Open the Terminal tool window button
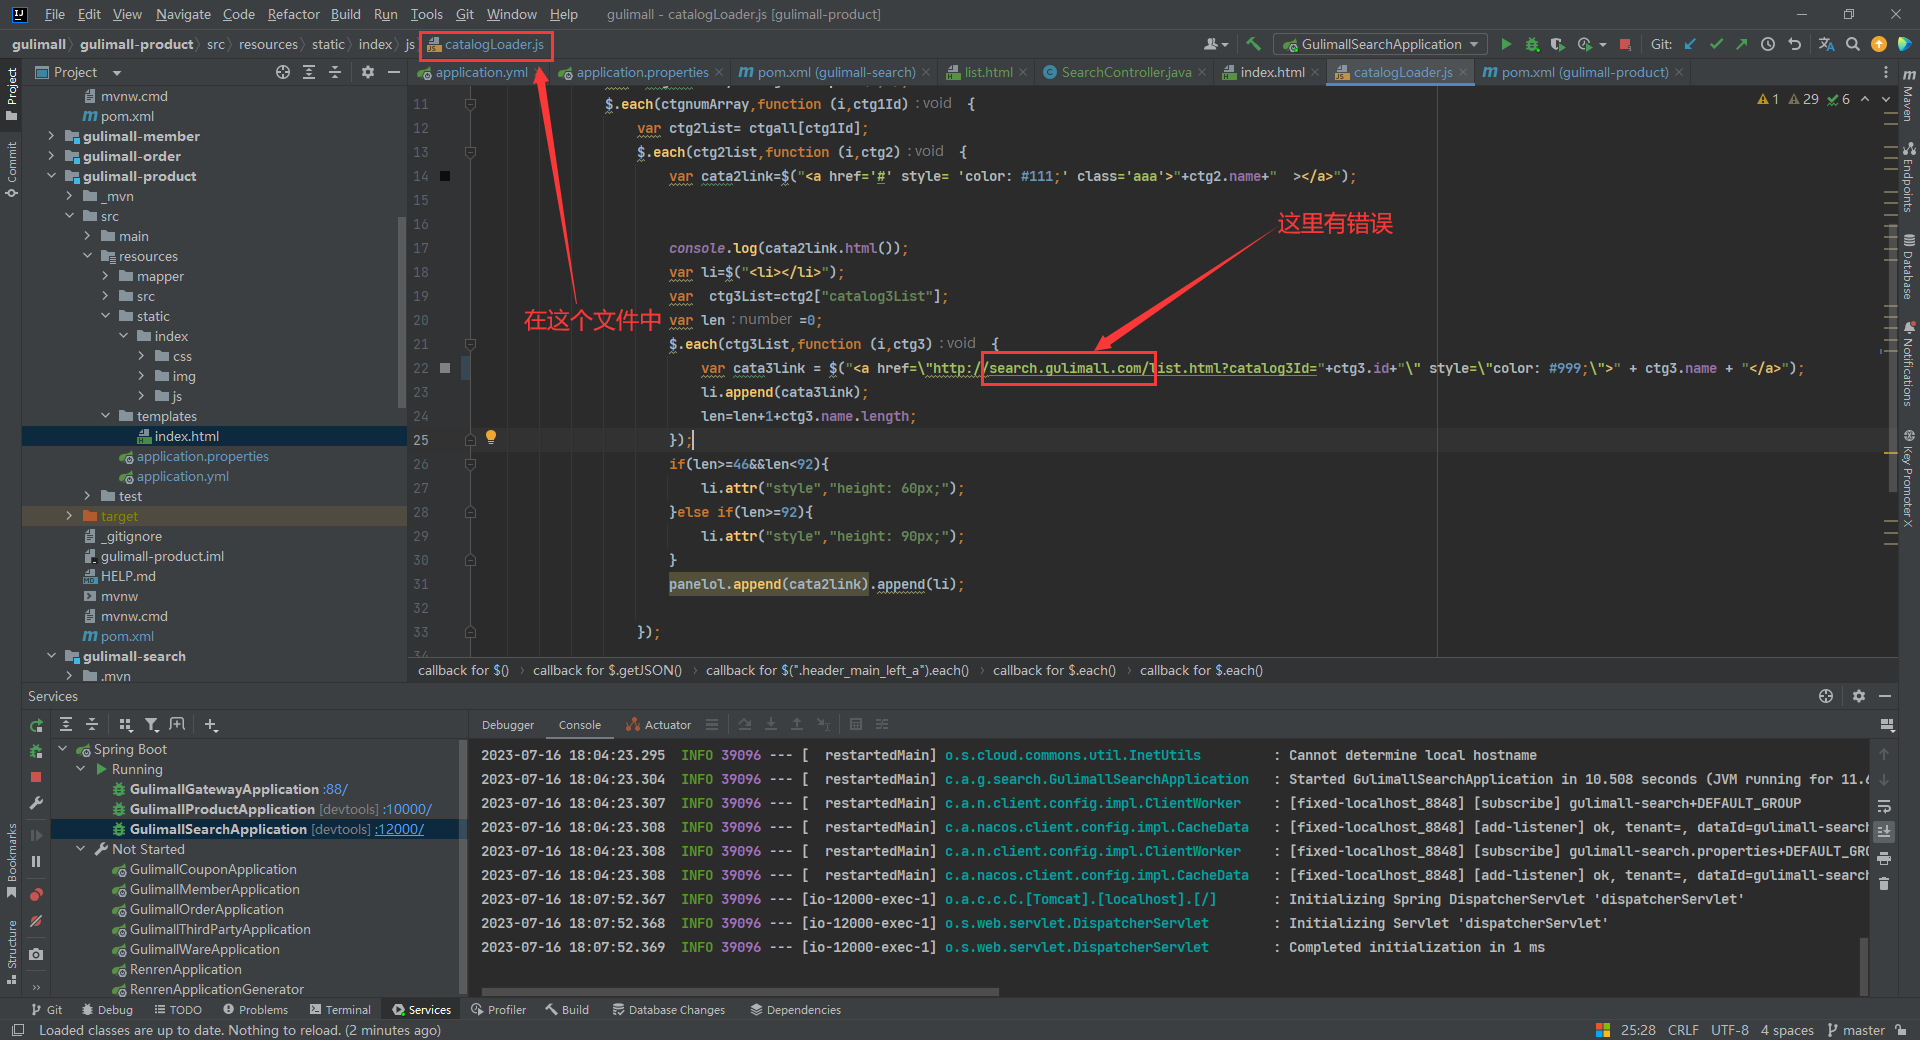 340,1010
